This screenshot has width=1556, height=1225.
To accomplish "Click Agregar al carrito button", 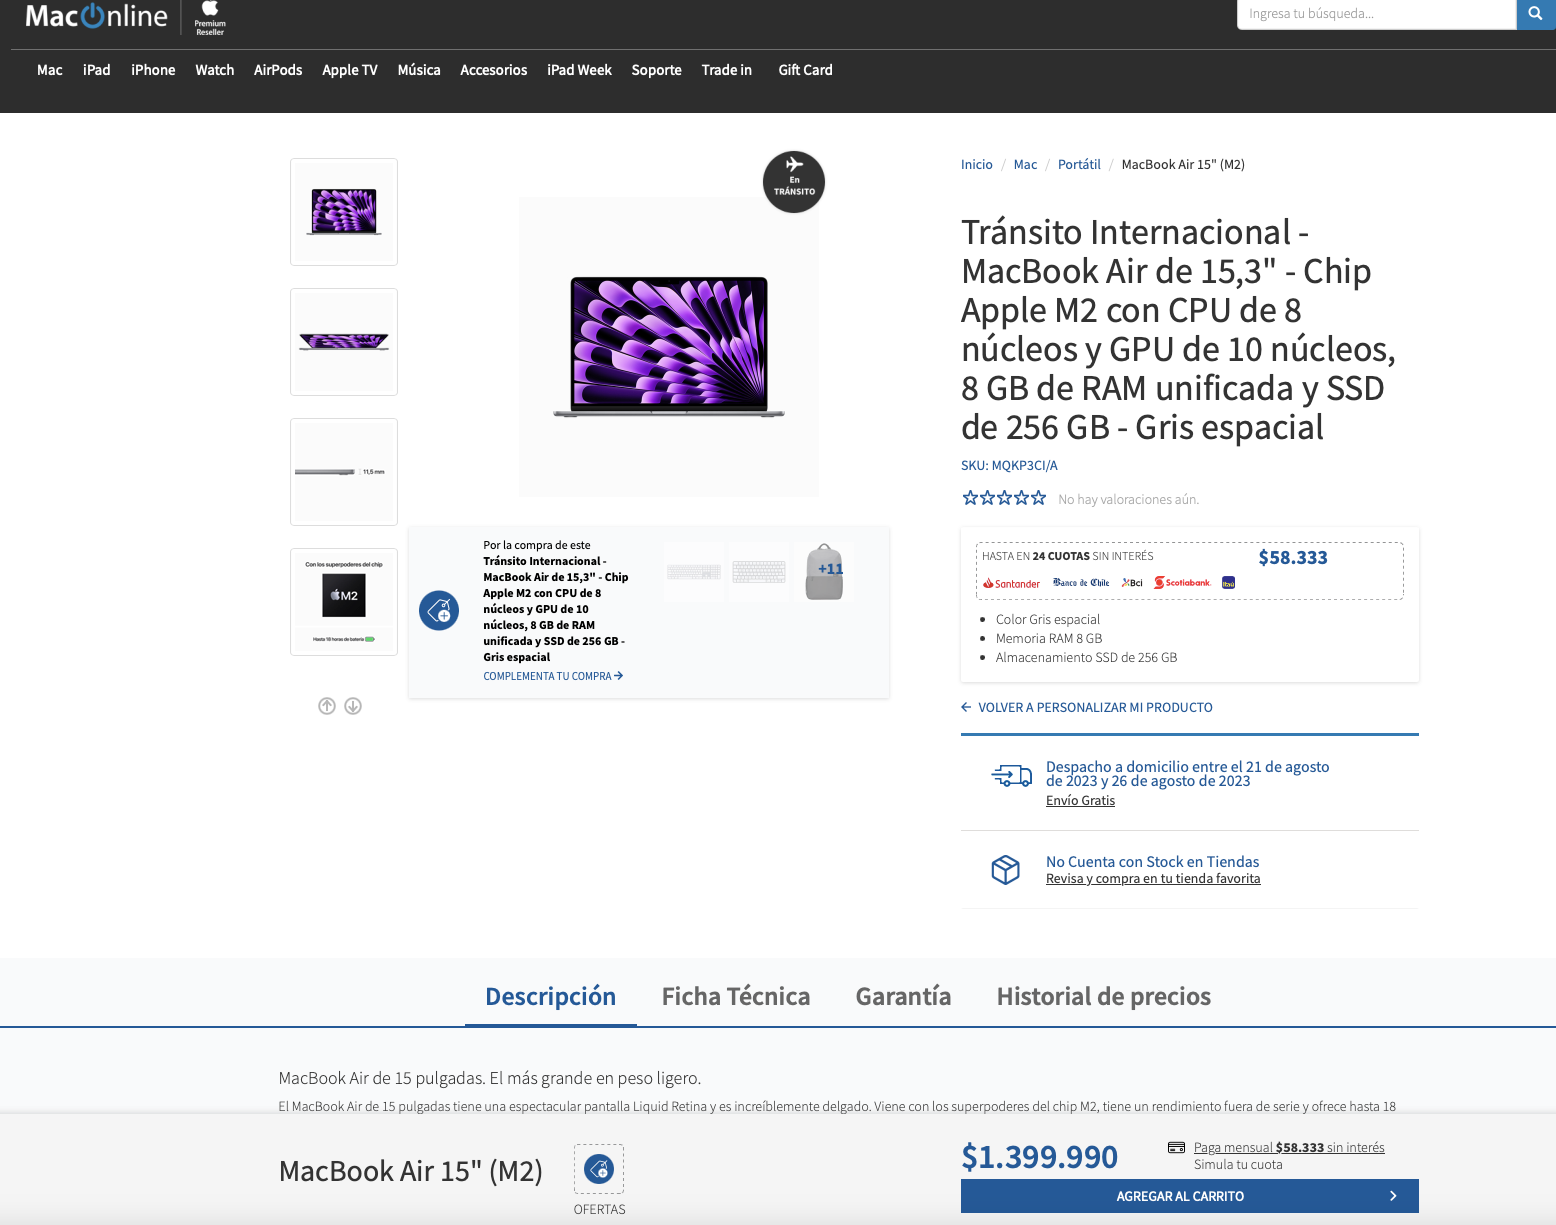I will coord(1190,1196).
